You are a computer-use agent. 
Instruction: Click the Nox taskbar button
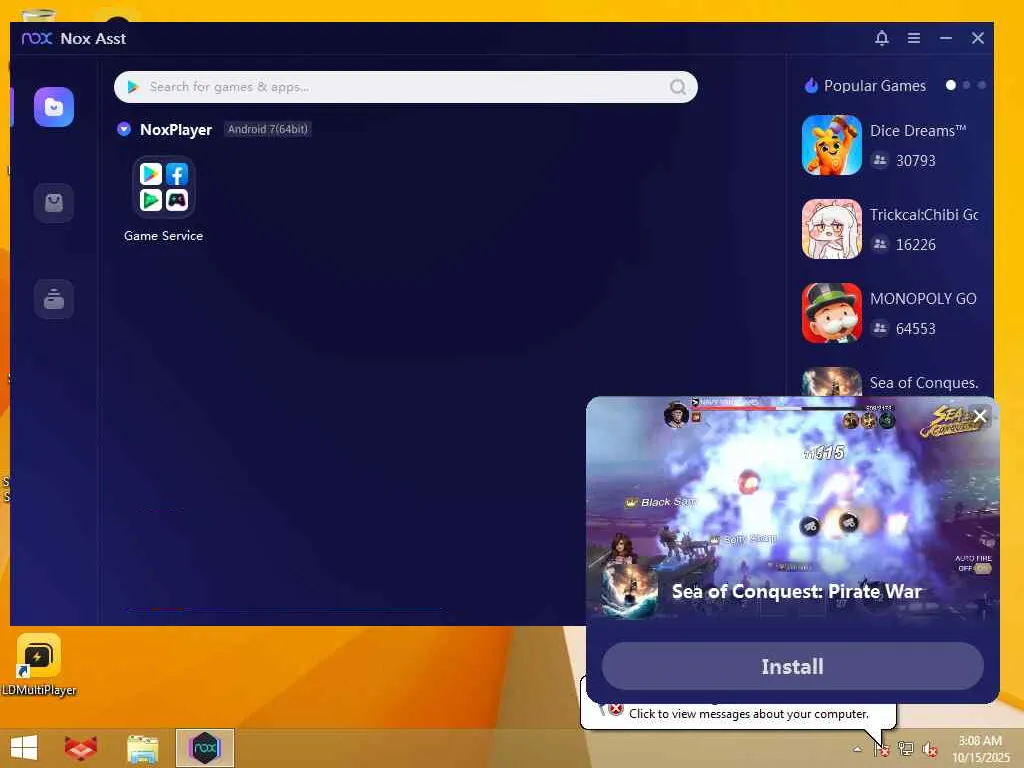click(x=204, y=748)
